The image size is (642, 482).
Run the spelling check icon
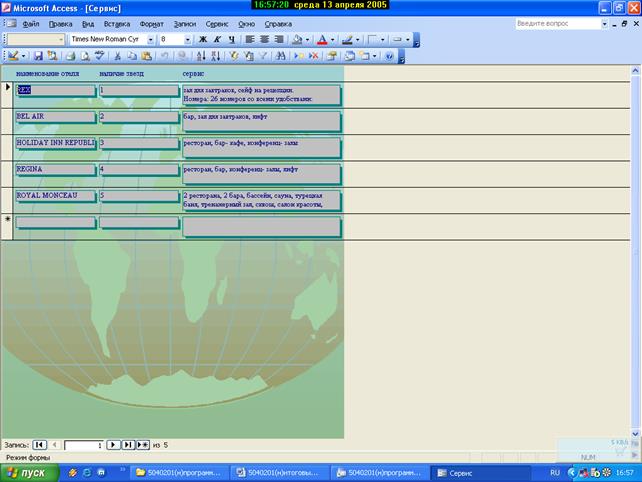point(99,56)
